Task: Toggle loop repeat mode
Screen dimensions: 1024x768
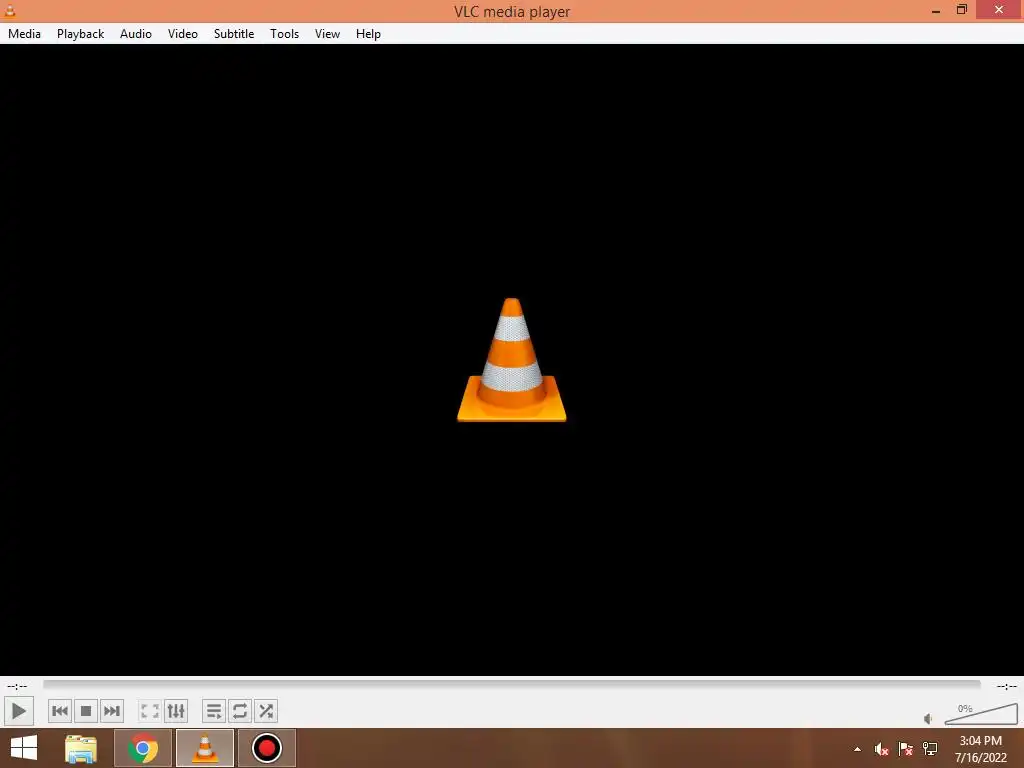Action: 240,711
